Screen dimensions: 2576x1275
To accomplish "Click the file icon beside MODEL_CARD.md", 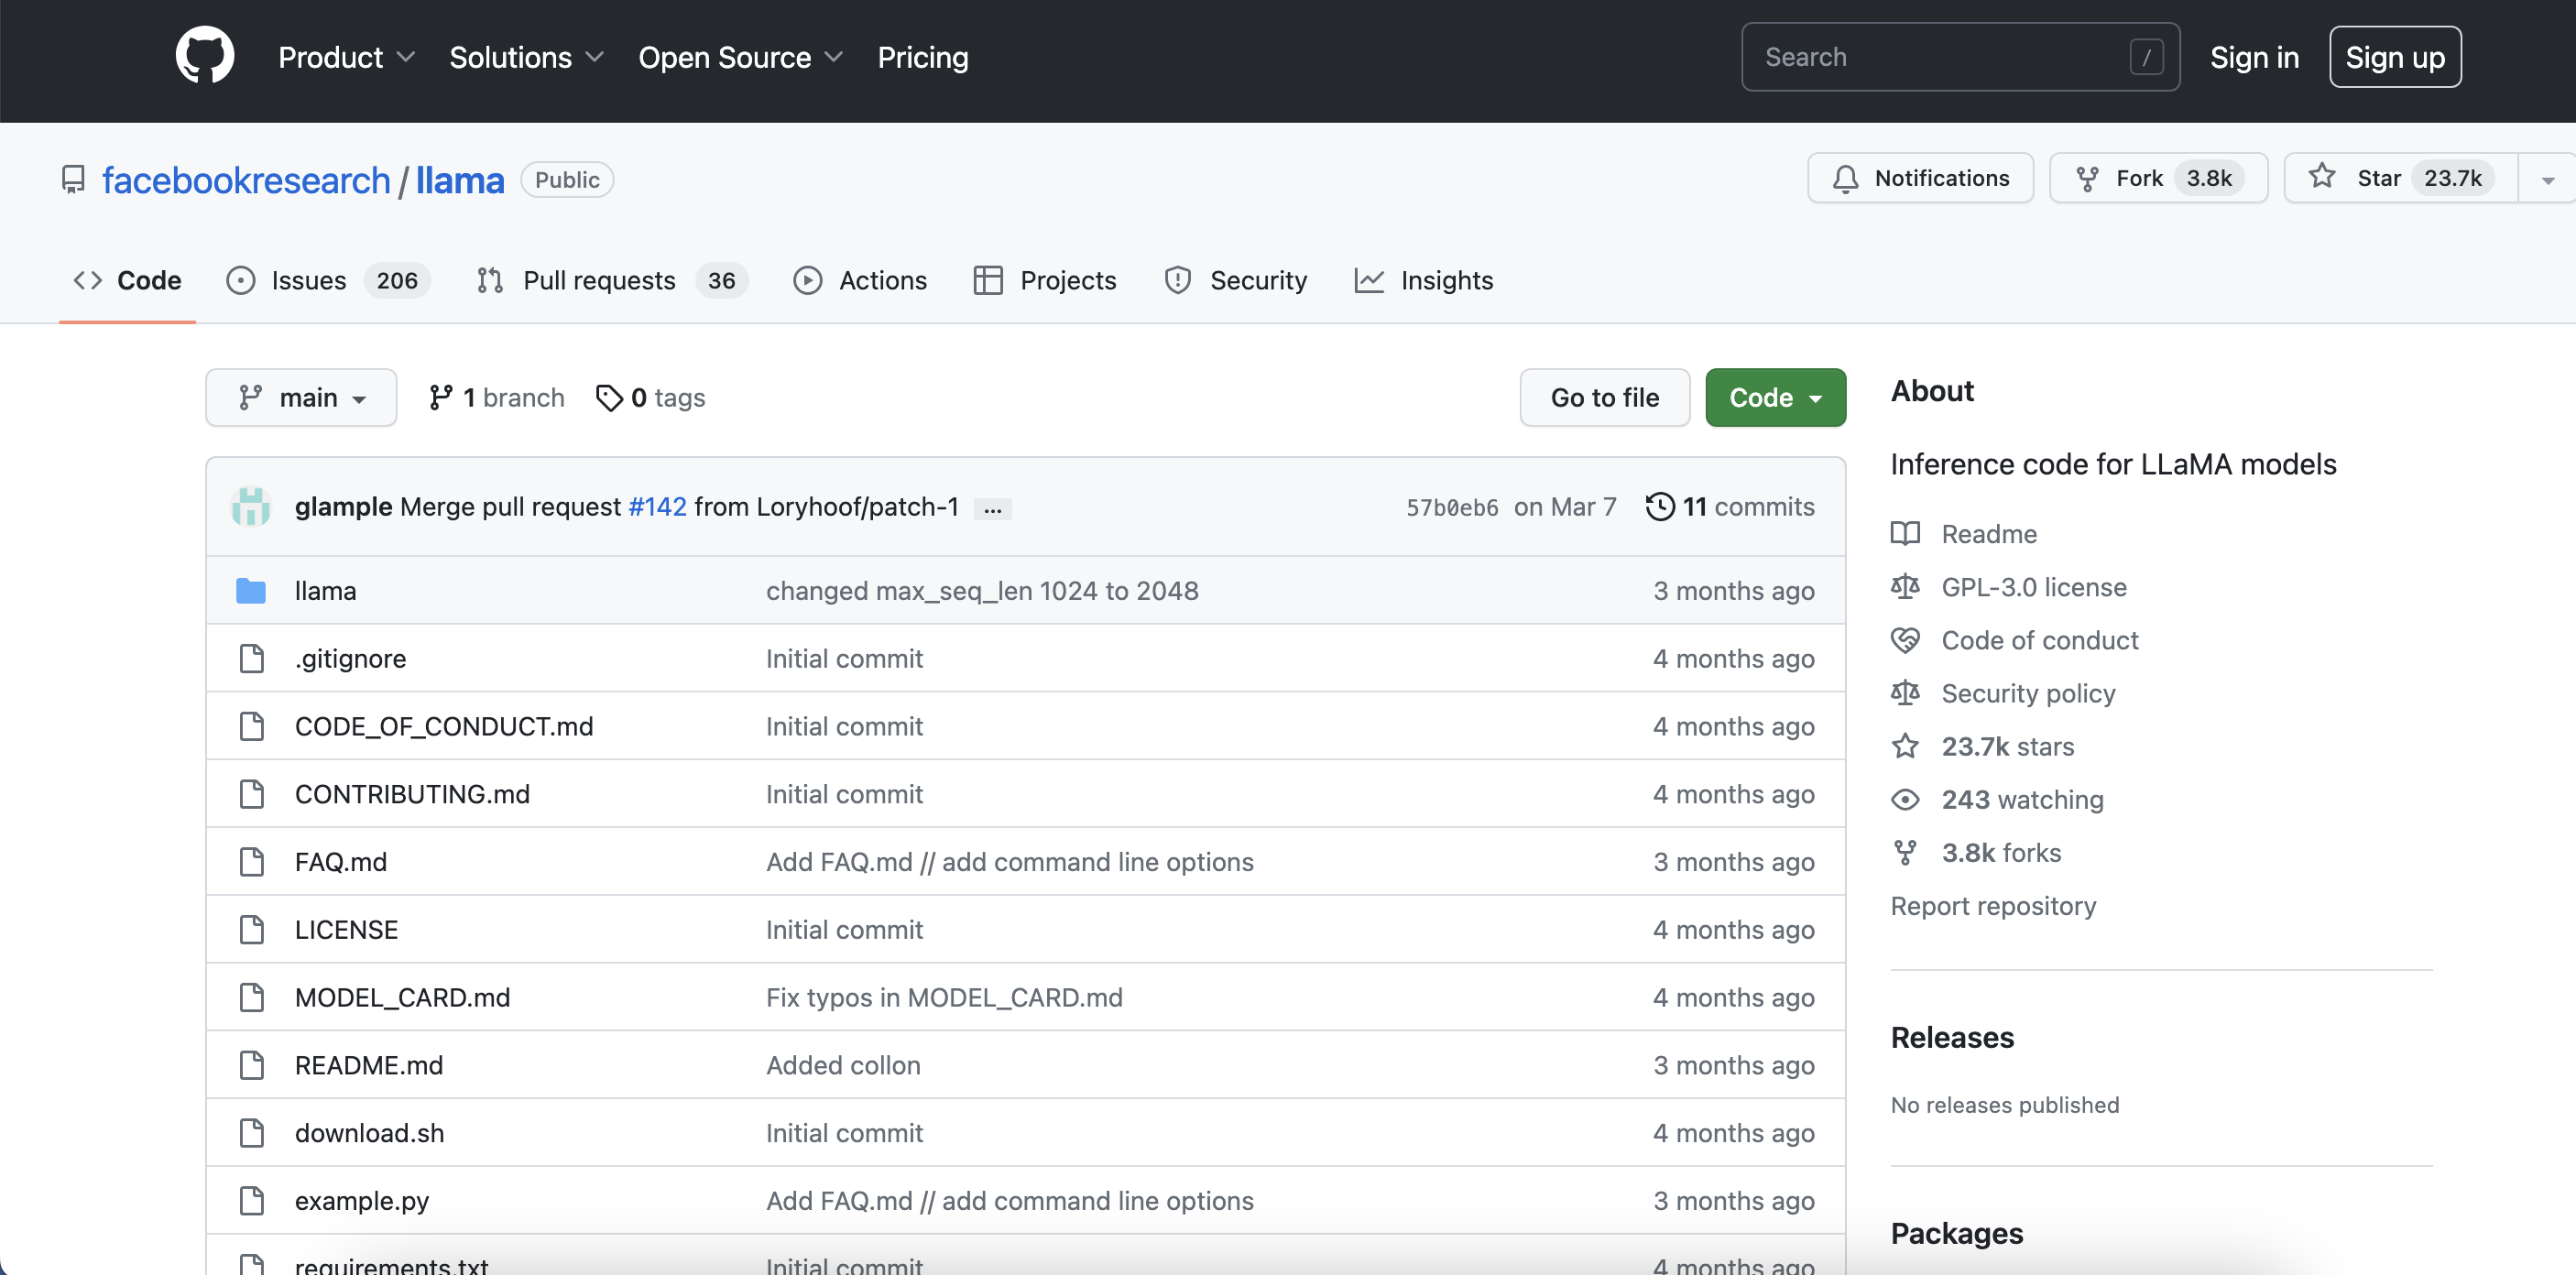I will click(x=252, y=998).
